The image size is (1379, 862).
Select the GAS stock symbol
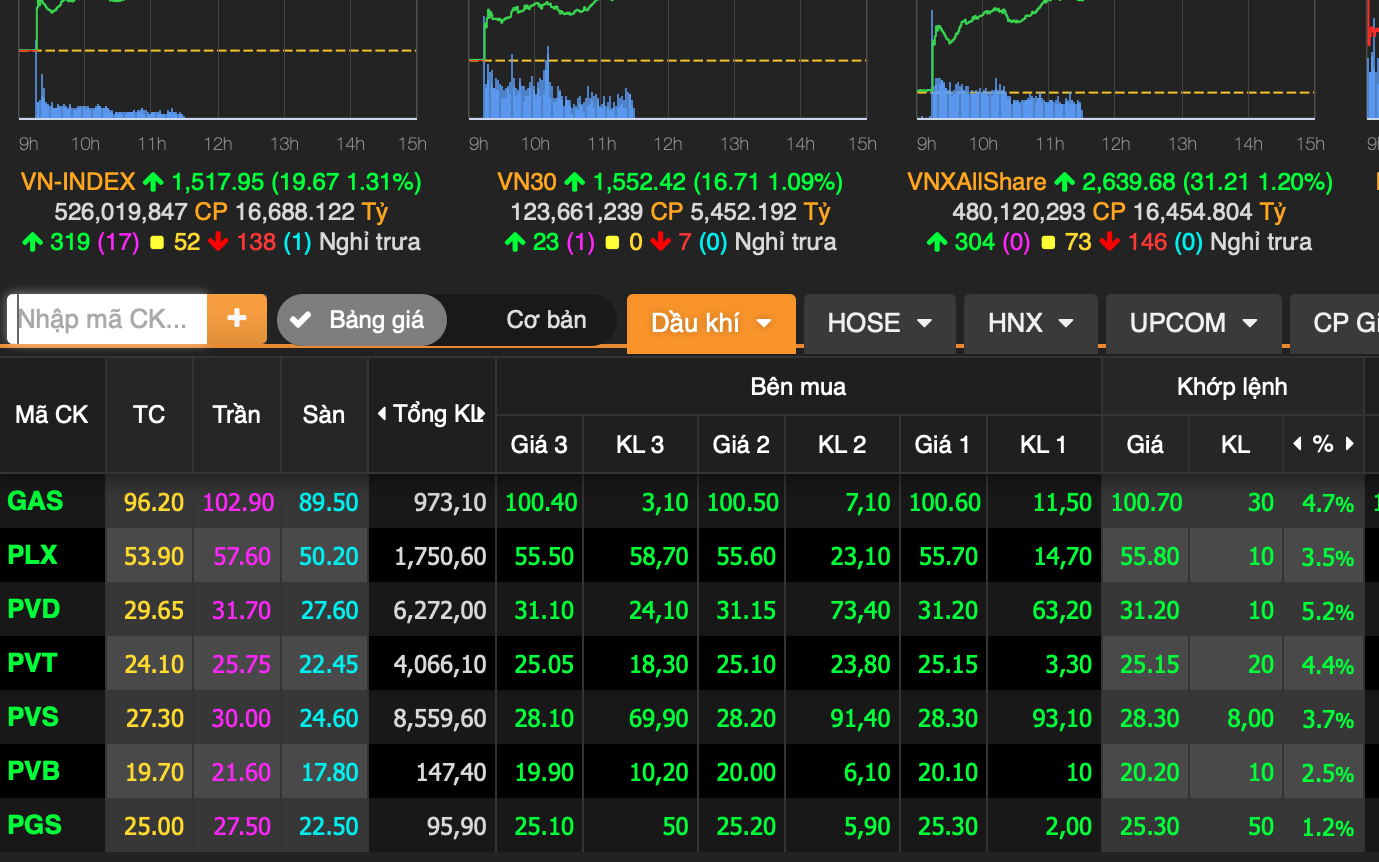[x=36, y=501]
